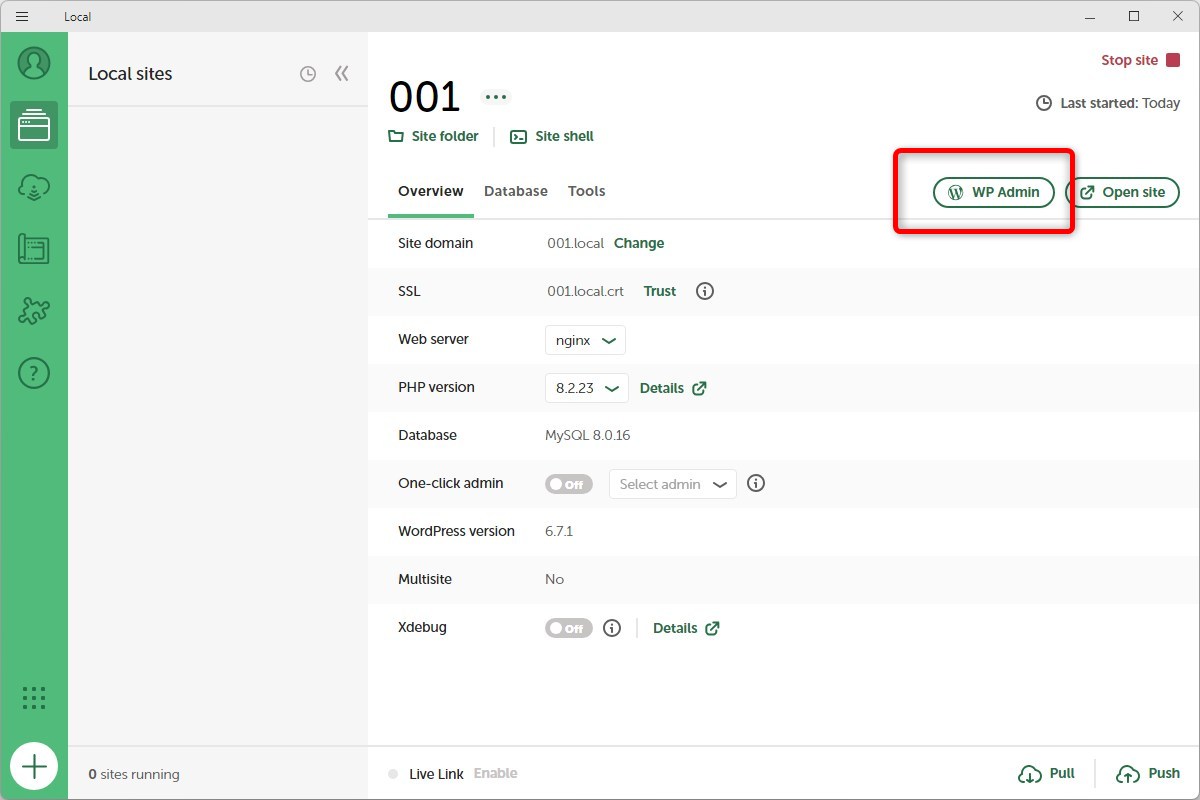This screenshot has height=800, width=1200.
Task: Open the 001 site options ellipsis
Action: (x=496, y=97)
